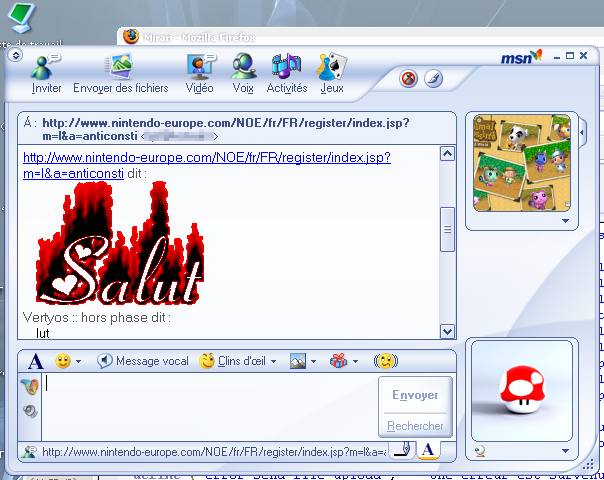Viewport: 604px width, 480px height.
Task: Start a Vidéo call
Action: [199, 70]
